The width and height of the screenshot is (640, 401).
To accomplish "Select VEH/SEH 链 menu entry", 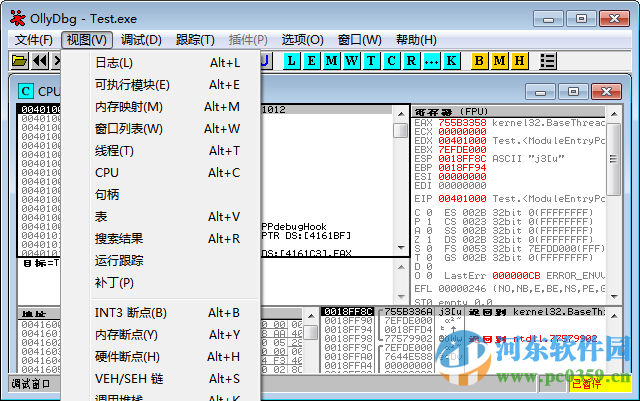I will pyautogui.click(x=160, y=379).
